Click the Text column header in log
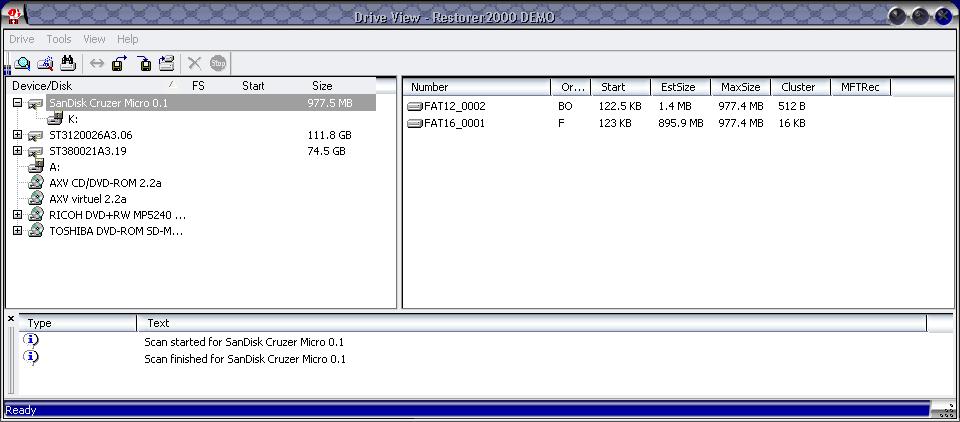Viewport: 960px width, 422px height. 532,323
